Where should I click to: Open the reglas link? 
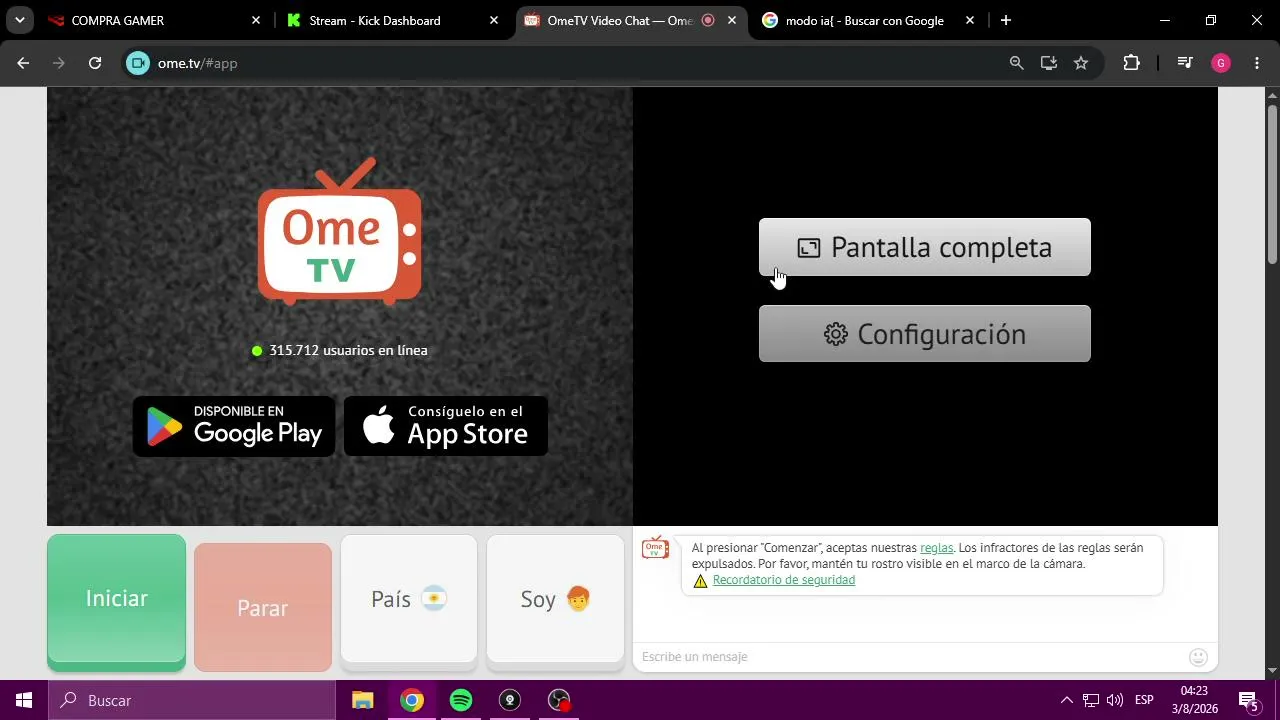[937, 548]
